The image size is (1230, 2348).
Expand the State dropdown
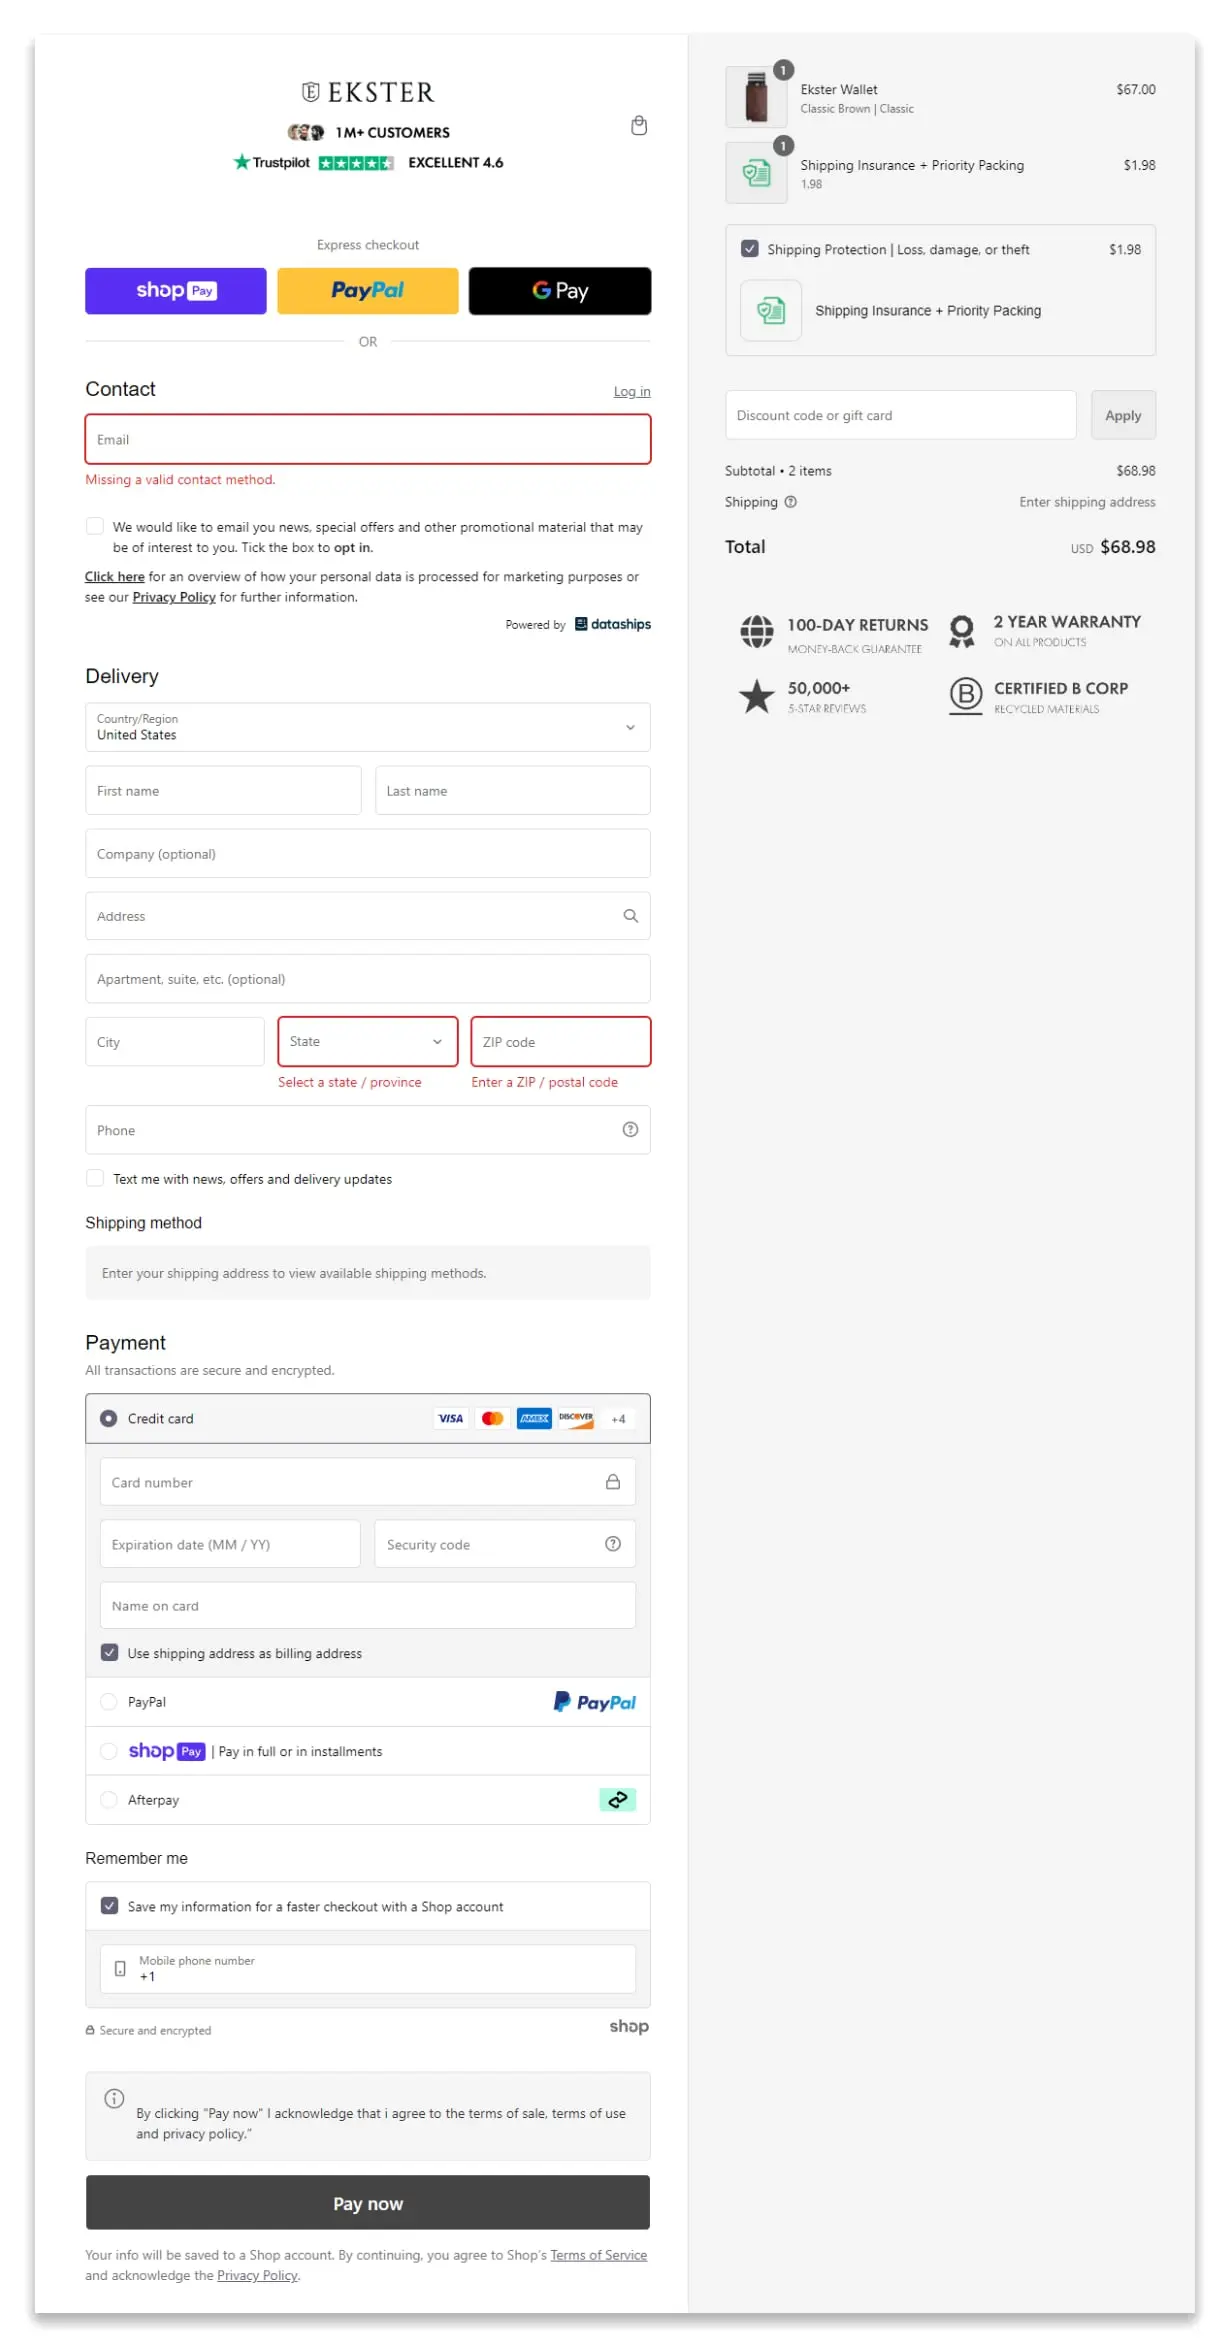pyautogui.click(x=368, y=1041)
